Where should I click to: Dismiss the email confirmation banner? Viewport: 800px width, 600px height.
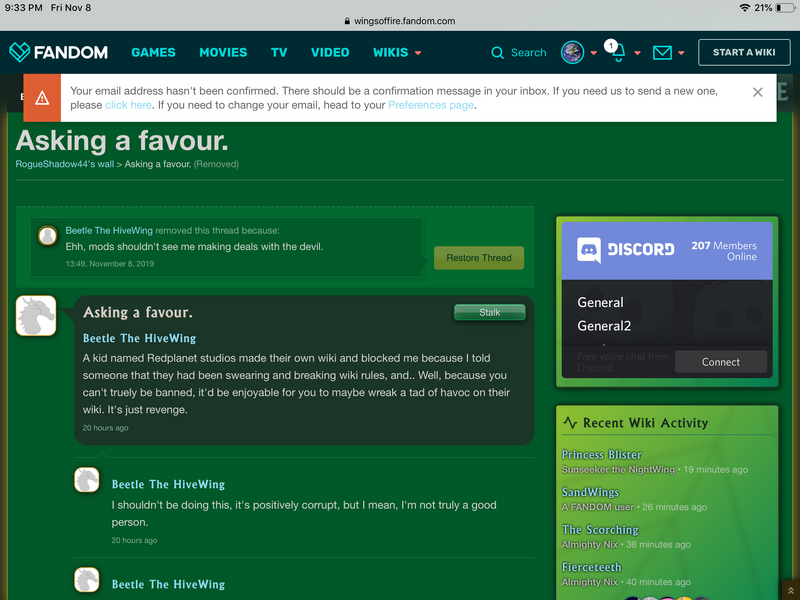pyautogui.click(x=757, y=92)
